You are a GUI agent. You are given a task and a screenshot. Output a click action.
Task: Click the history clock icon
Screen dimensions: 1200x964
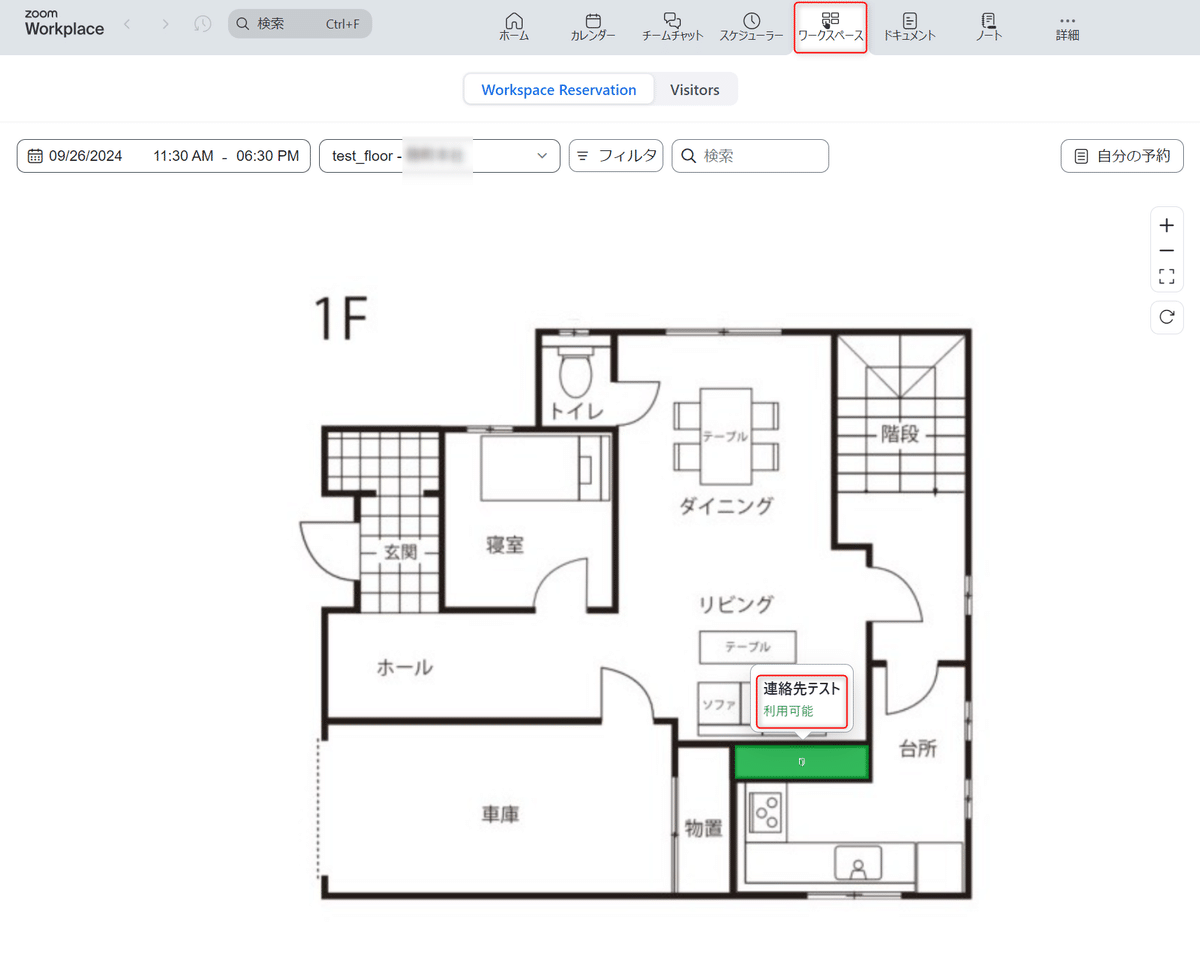coord(203,24)
